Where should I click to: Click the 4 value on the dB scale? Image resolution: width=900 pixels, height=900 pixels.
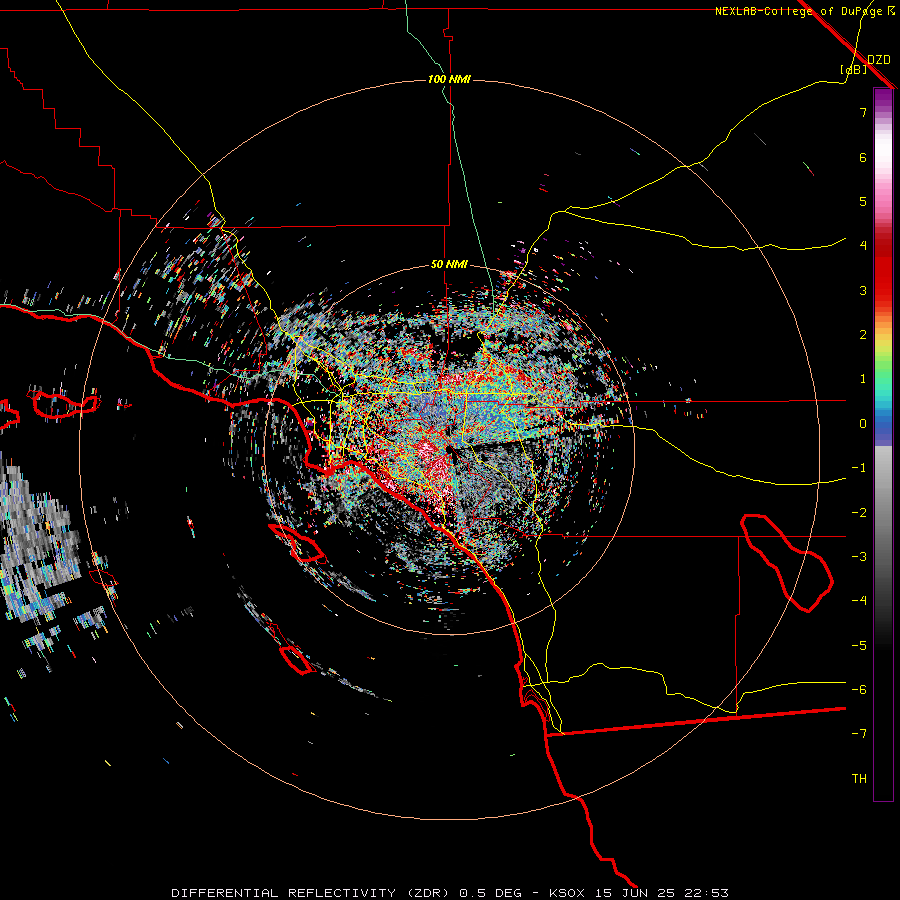click(x=863, y=246)
